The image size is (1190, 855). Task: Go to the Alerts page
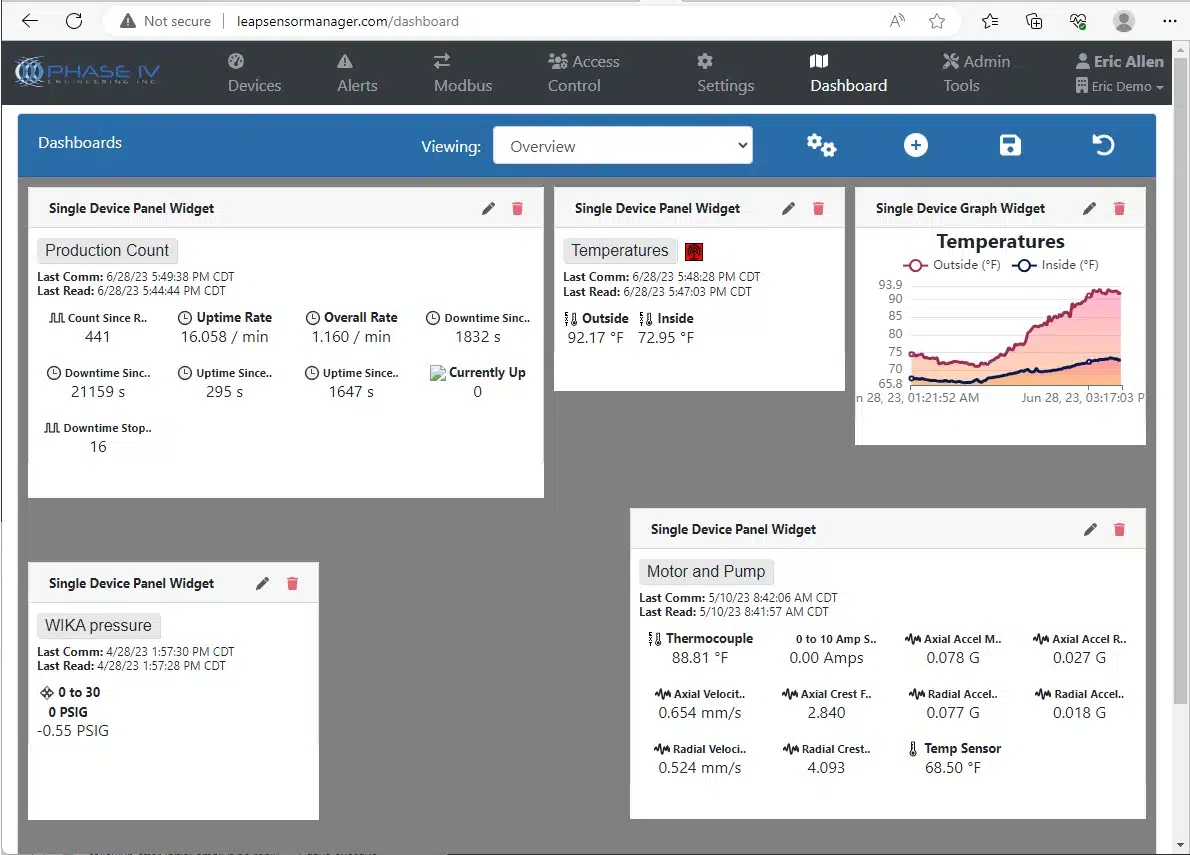[x=357, y=74]
